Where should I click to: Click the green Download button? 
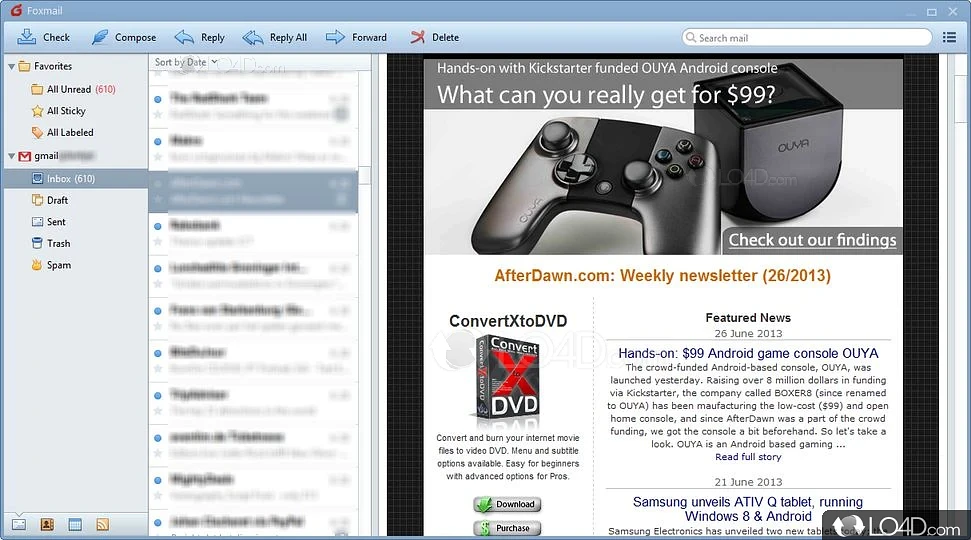[507, 504]
